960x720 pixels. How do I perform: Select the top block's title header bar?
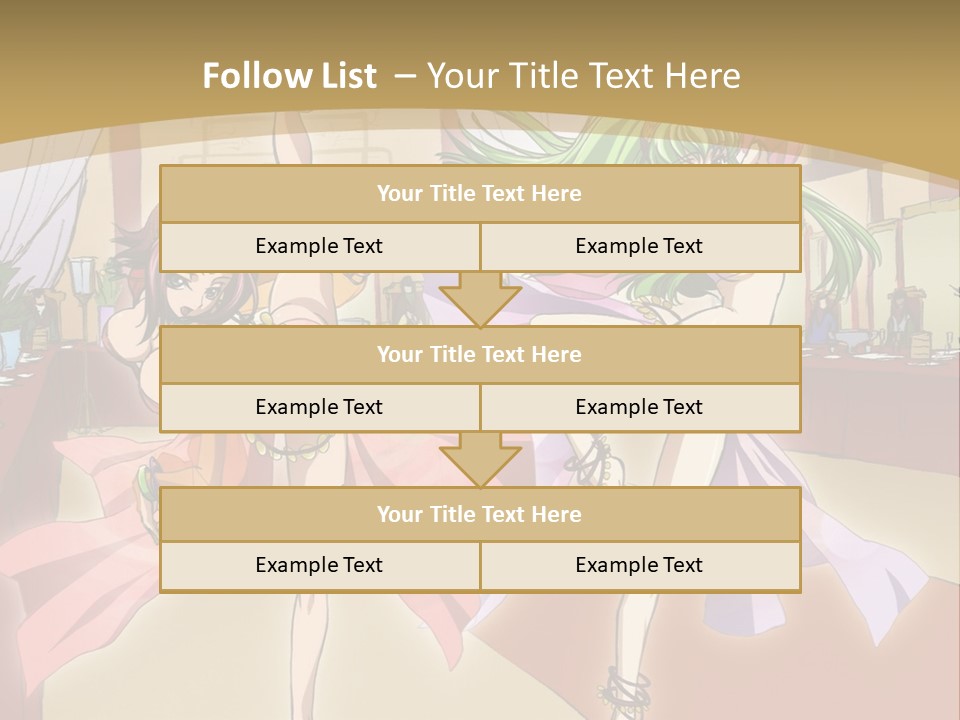[480, 194]
